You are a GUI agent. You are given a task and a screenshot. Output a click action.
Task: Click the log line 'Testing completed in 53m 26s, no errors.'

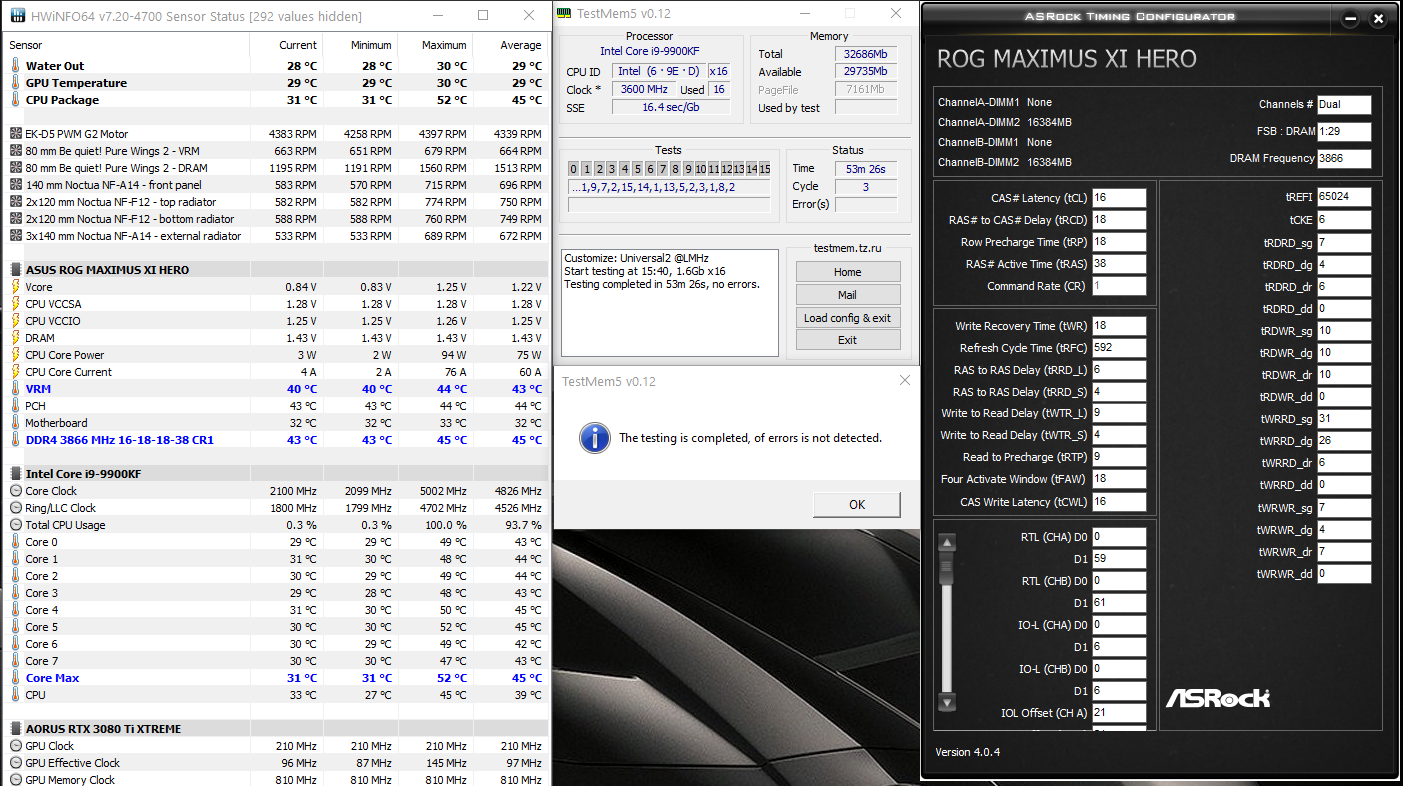pos(662,284)
